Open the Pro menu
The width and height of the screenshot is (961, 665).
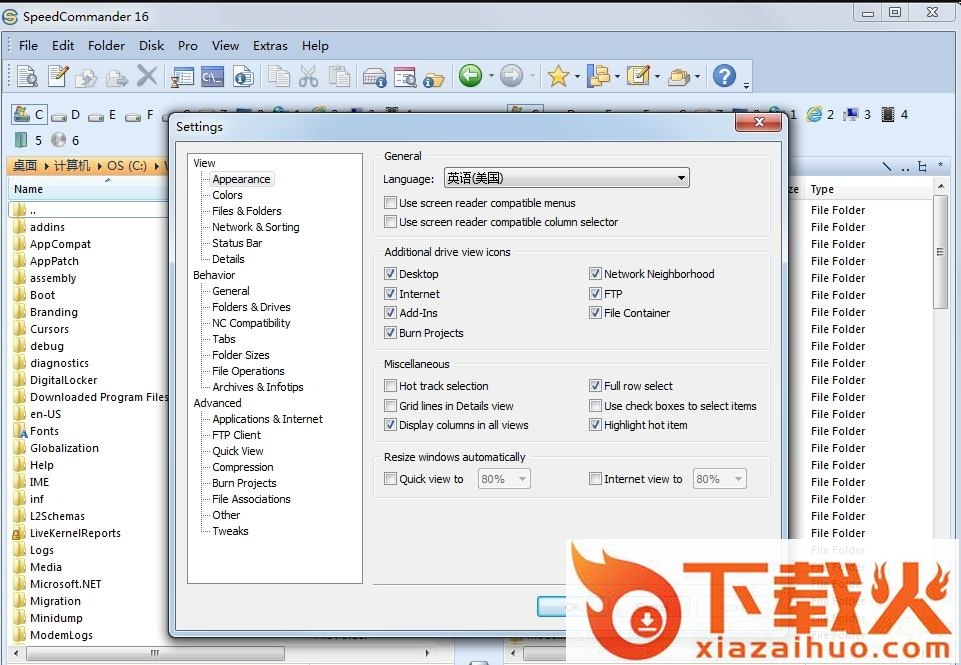[188, 45]
